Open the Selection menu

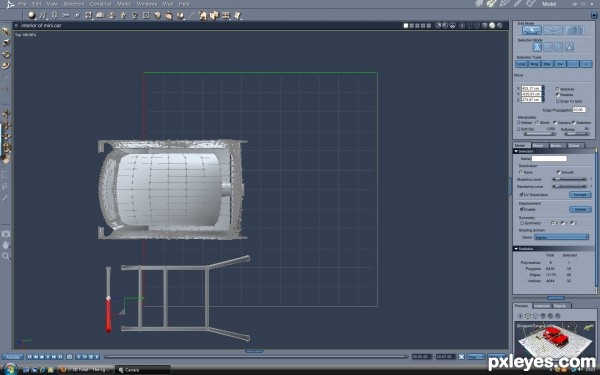coord(73,4)
